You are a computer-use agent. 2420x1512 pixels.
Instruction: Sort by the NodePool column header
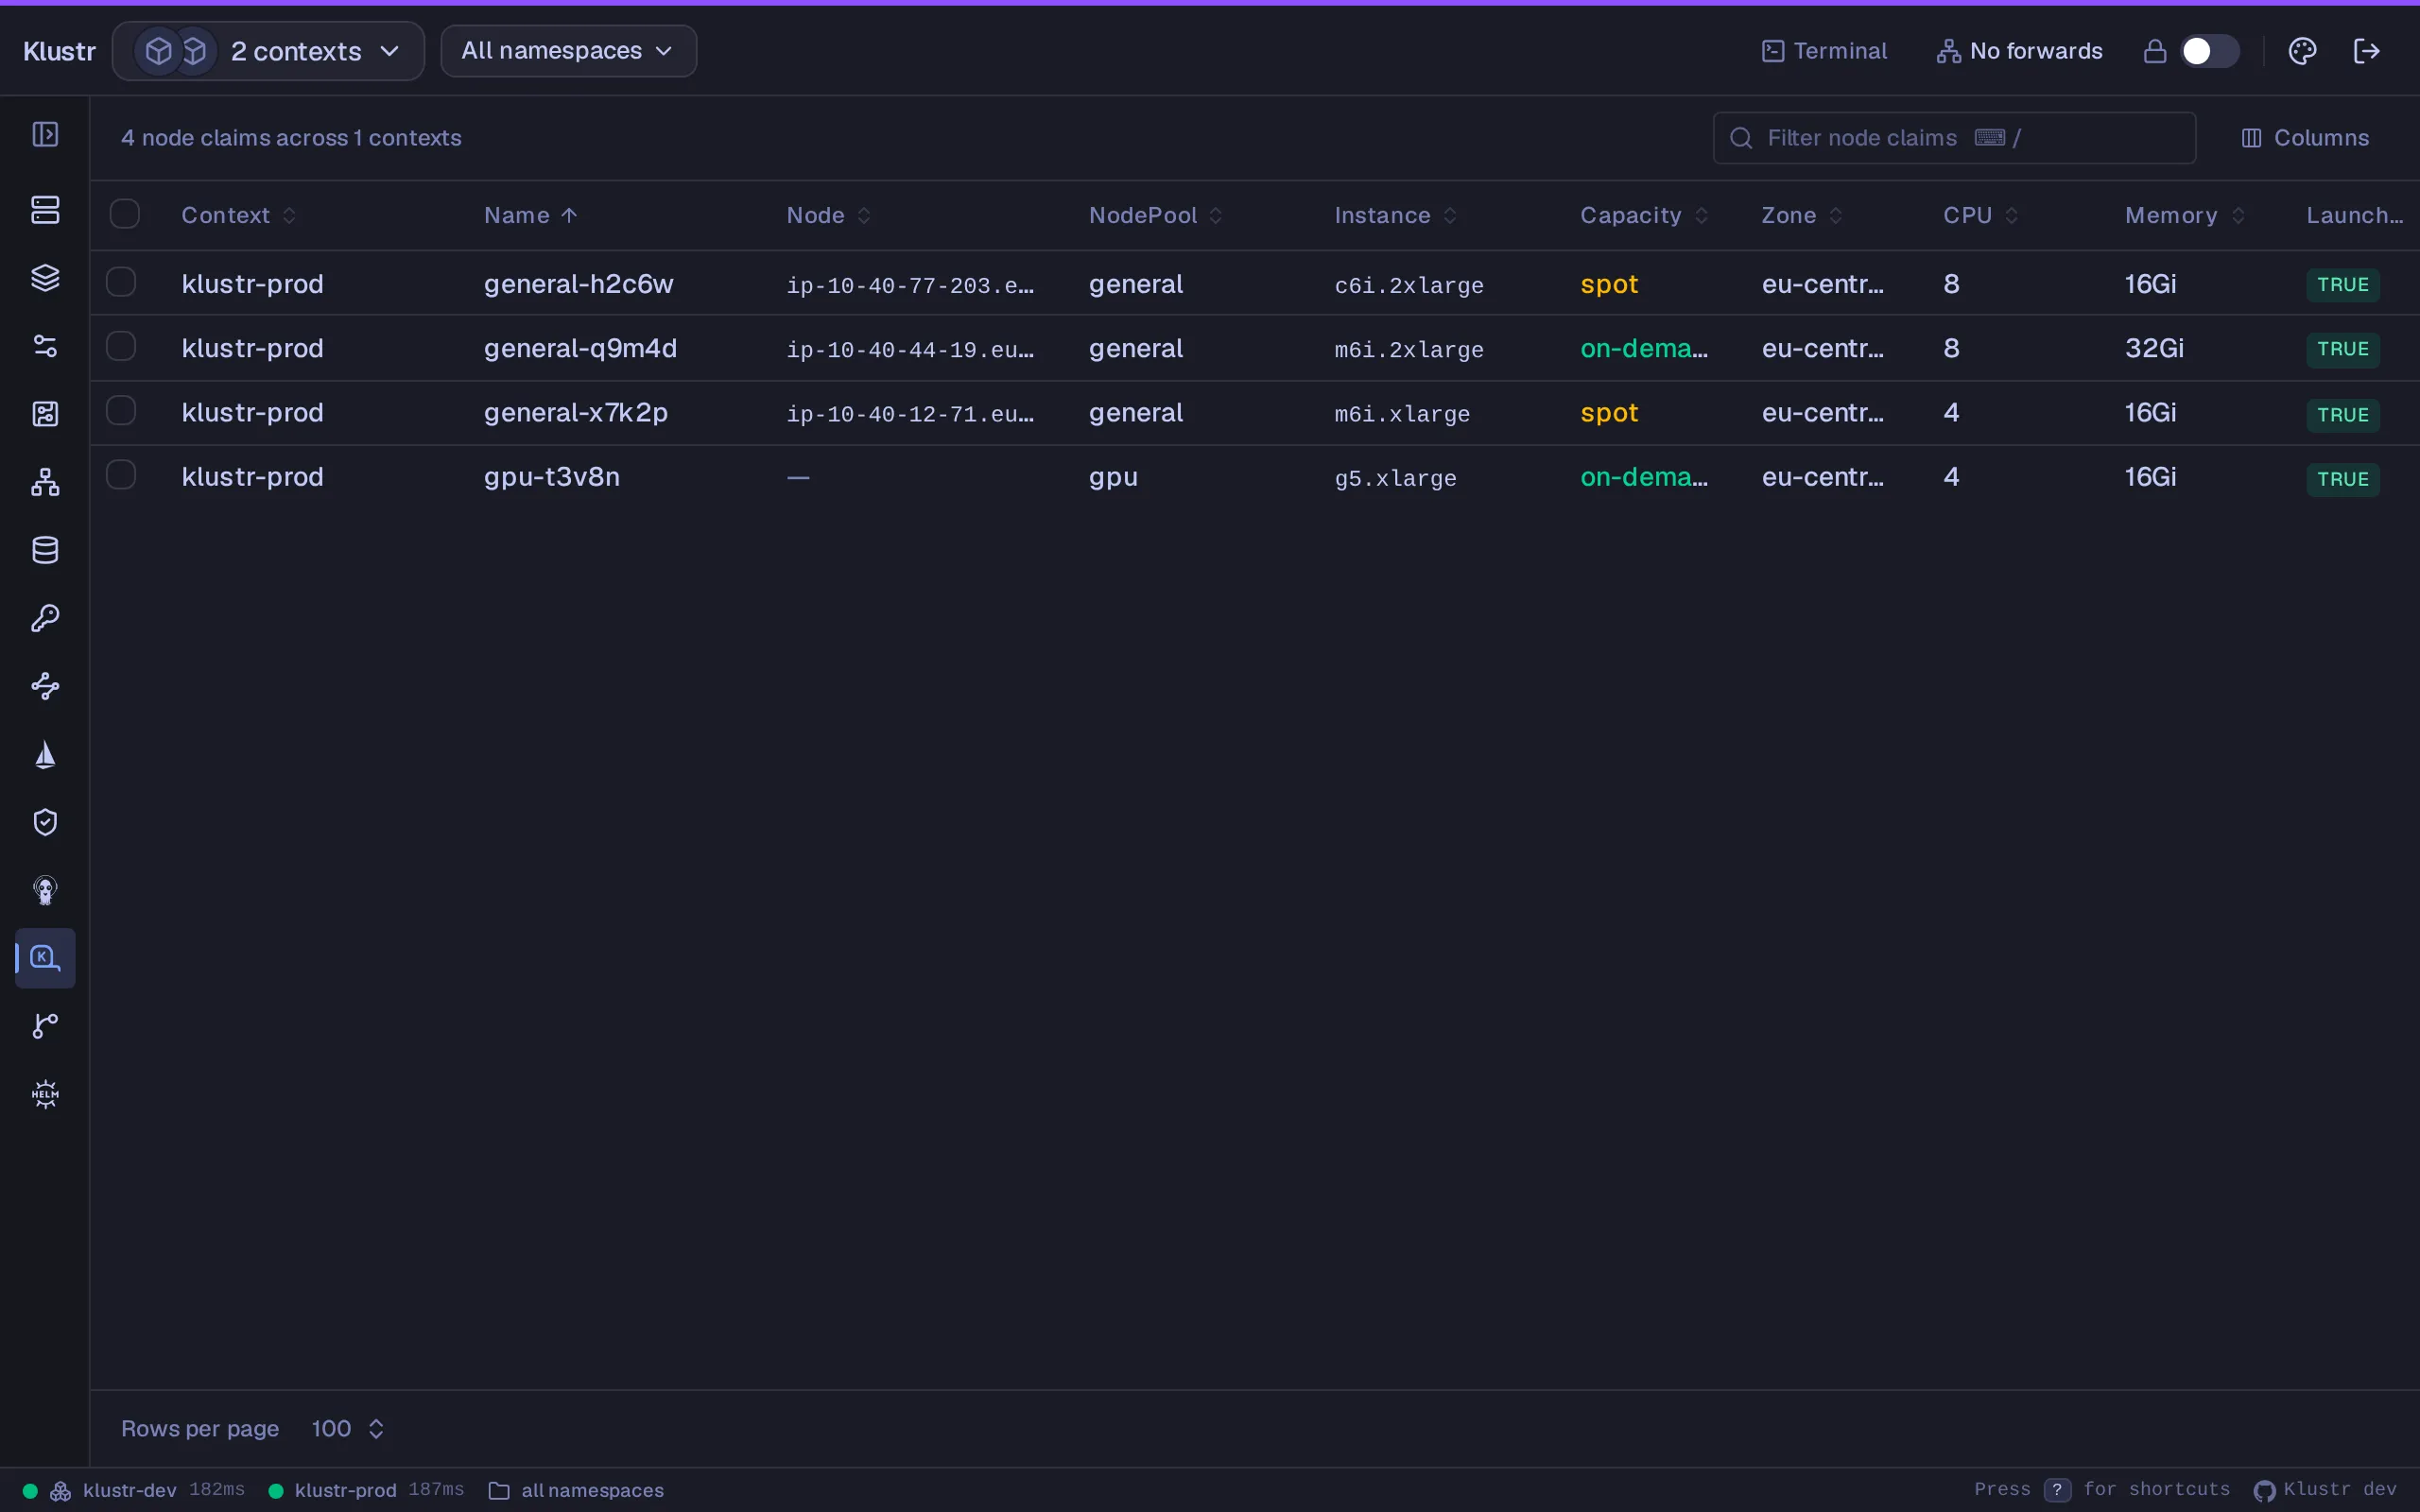click(x=1155, y=215)
